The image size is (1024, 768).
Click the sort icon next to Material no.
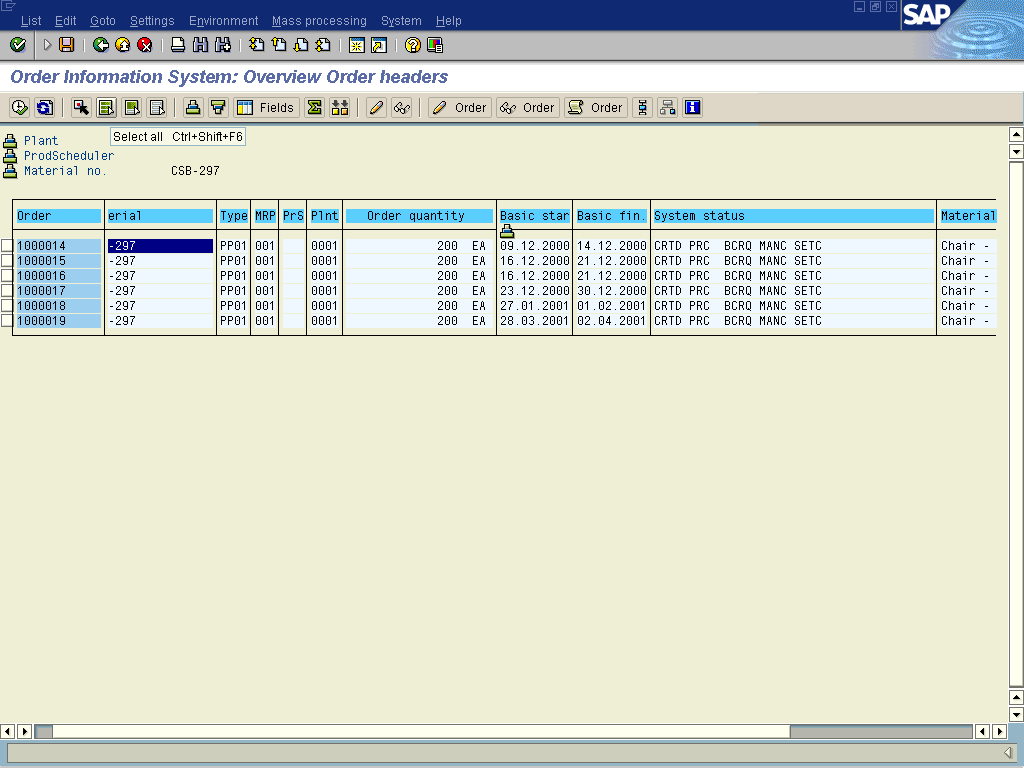pos(10,171)
